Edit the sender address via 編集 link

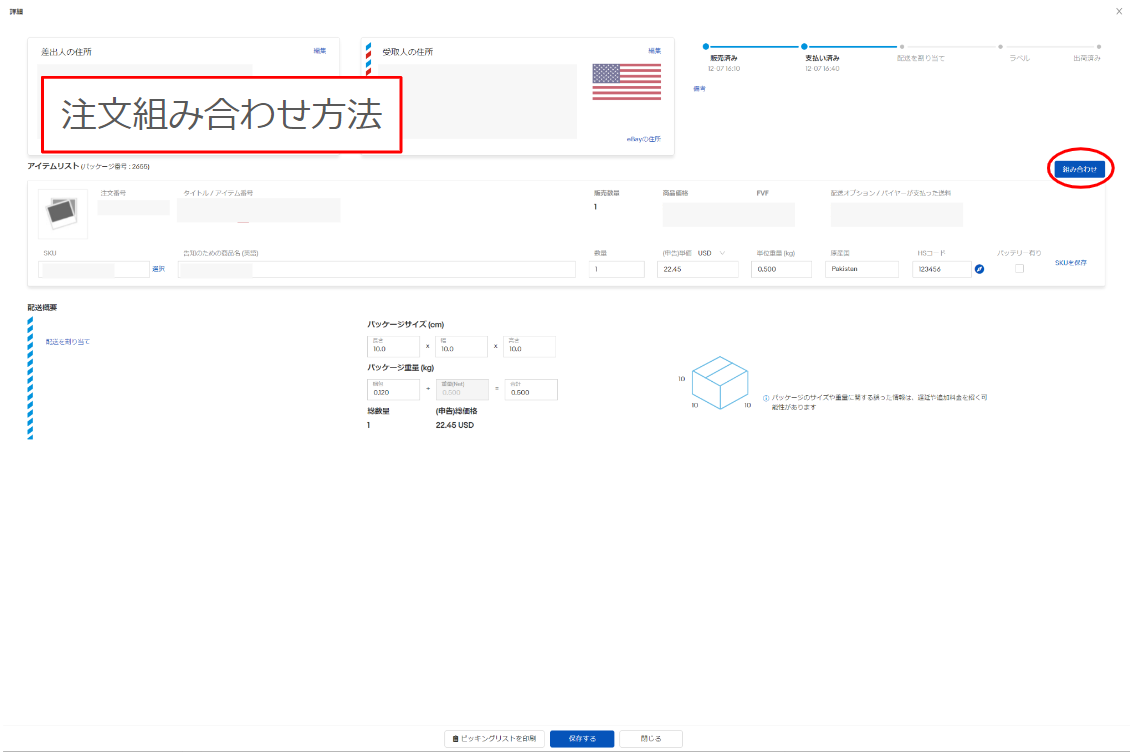(x=319, y=50)
